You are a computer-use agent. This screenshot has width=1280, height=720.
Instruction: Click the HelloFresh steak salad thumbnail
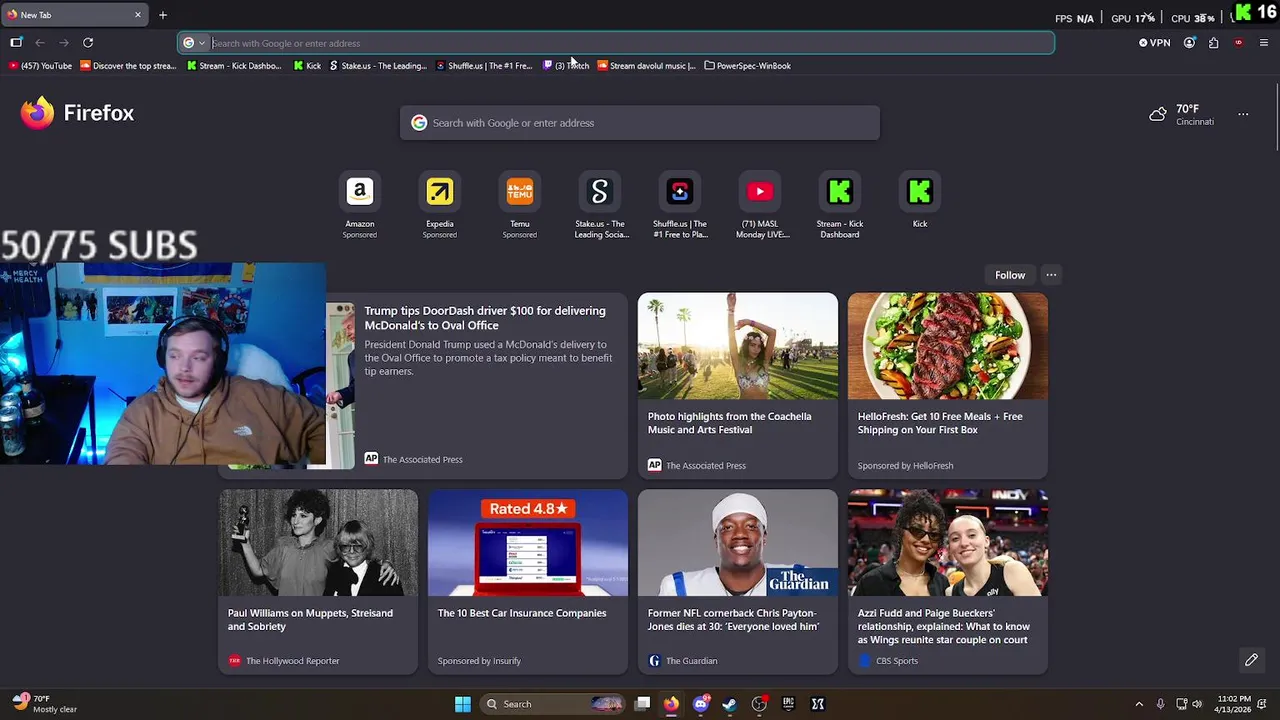pyautogui.click(x=948, y=346)
